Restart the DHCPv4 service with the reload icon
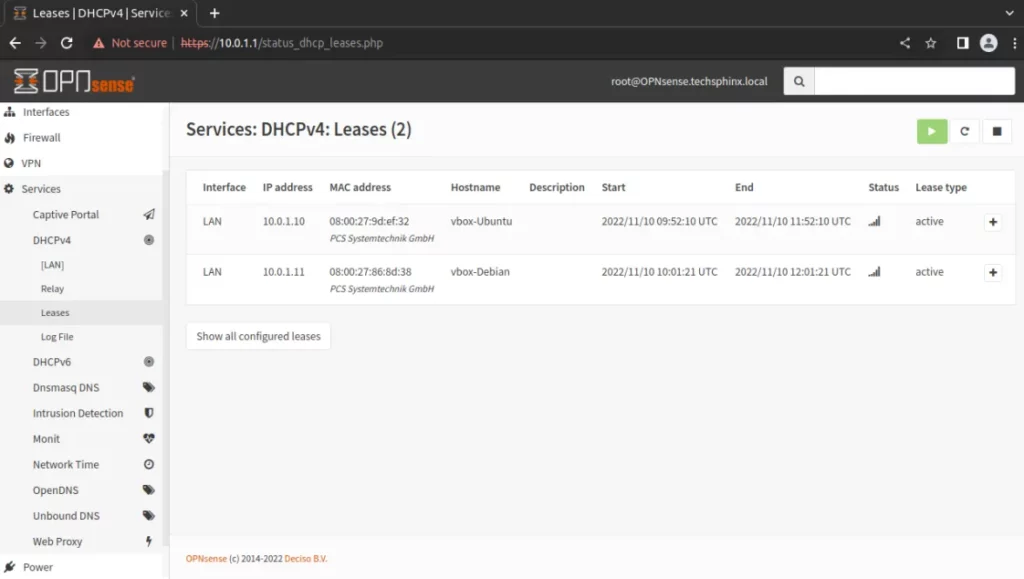The width and height of the screenshot is (1024, 579). point(965,131)
